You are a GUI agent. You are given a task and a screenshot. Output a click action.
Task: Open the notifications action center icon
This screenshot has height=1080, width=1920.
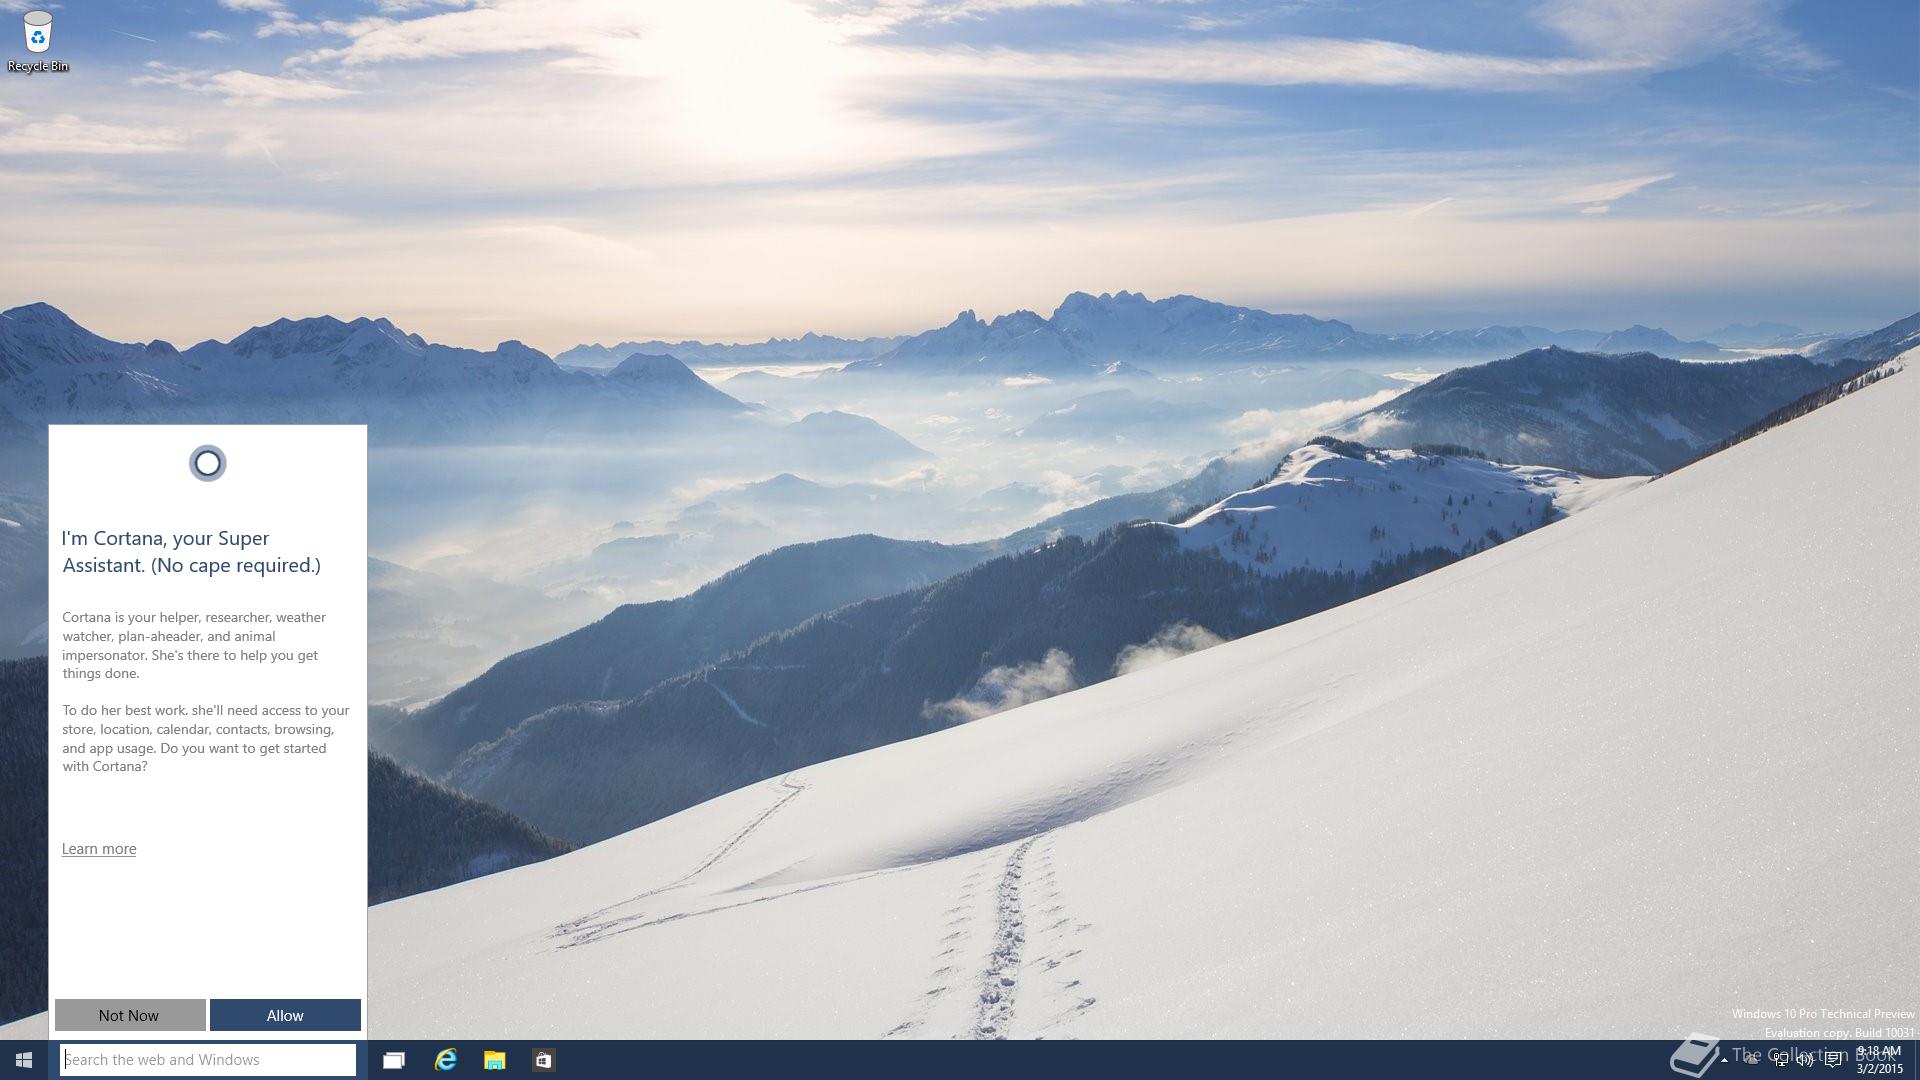coord(1833,1060)
